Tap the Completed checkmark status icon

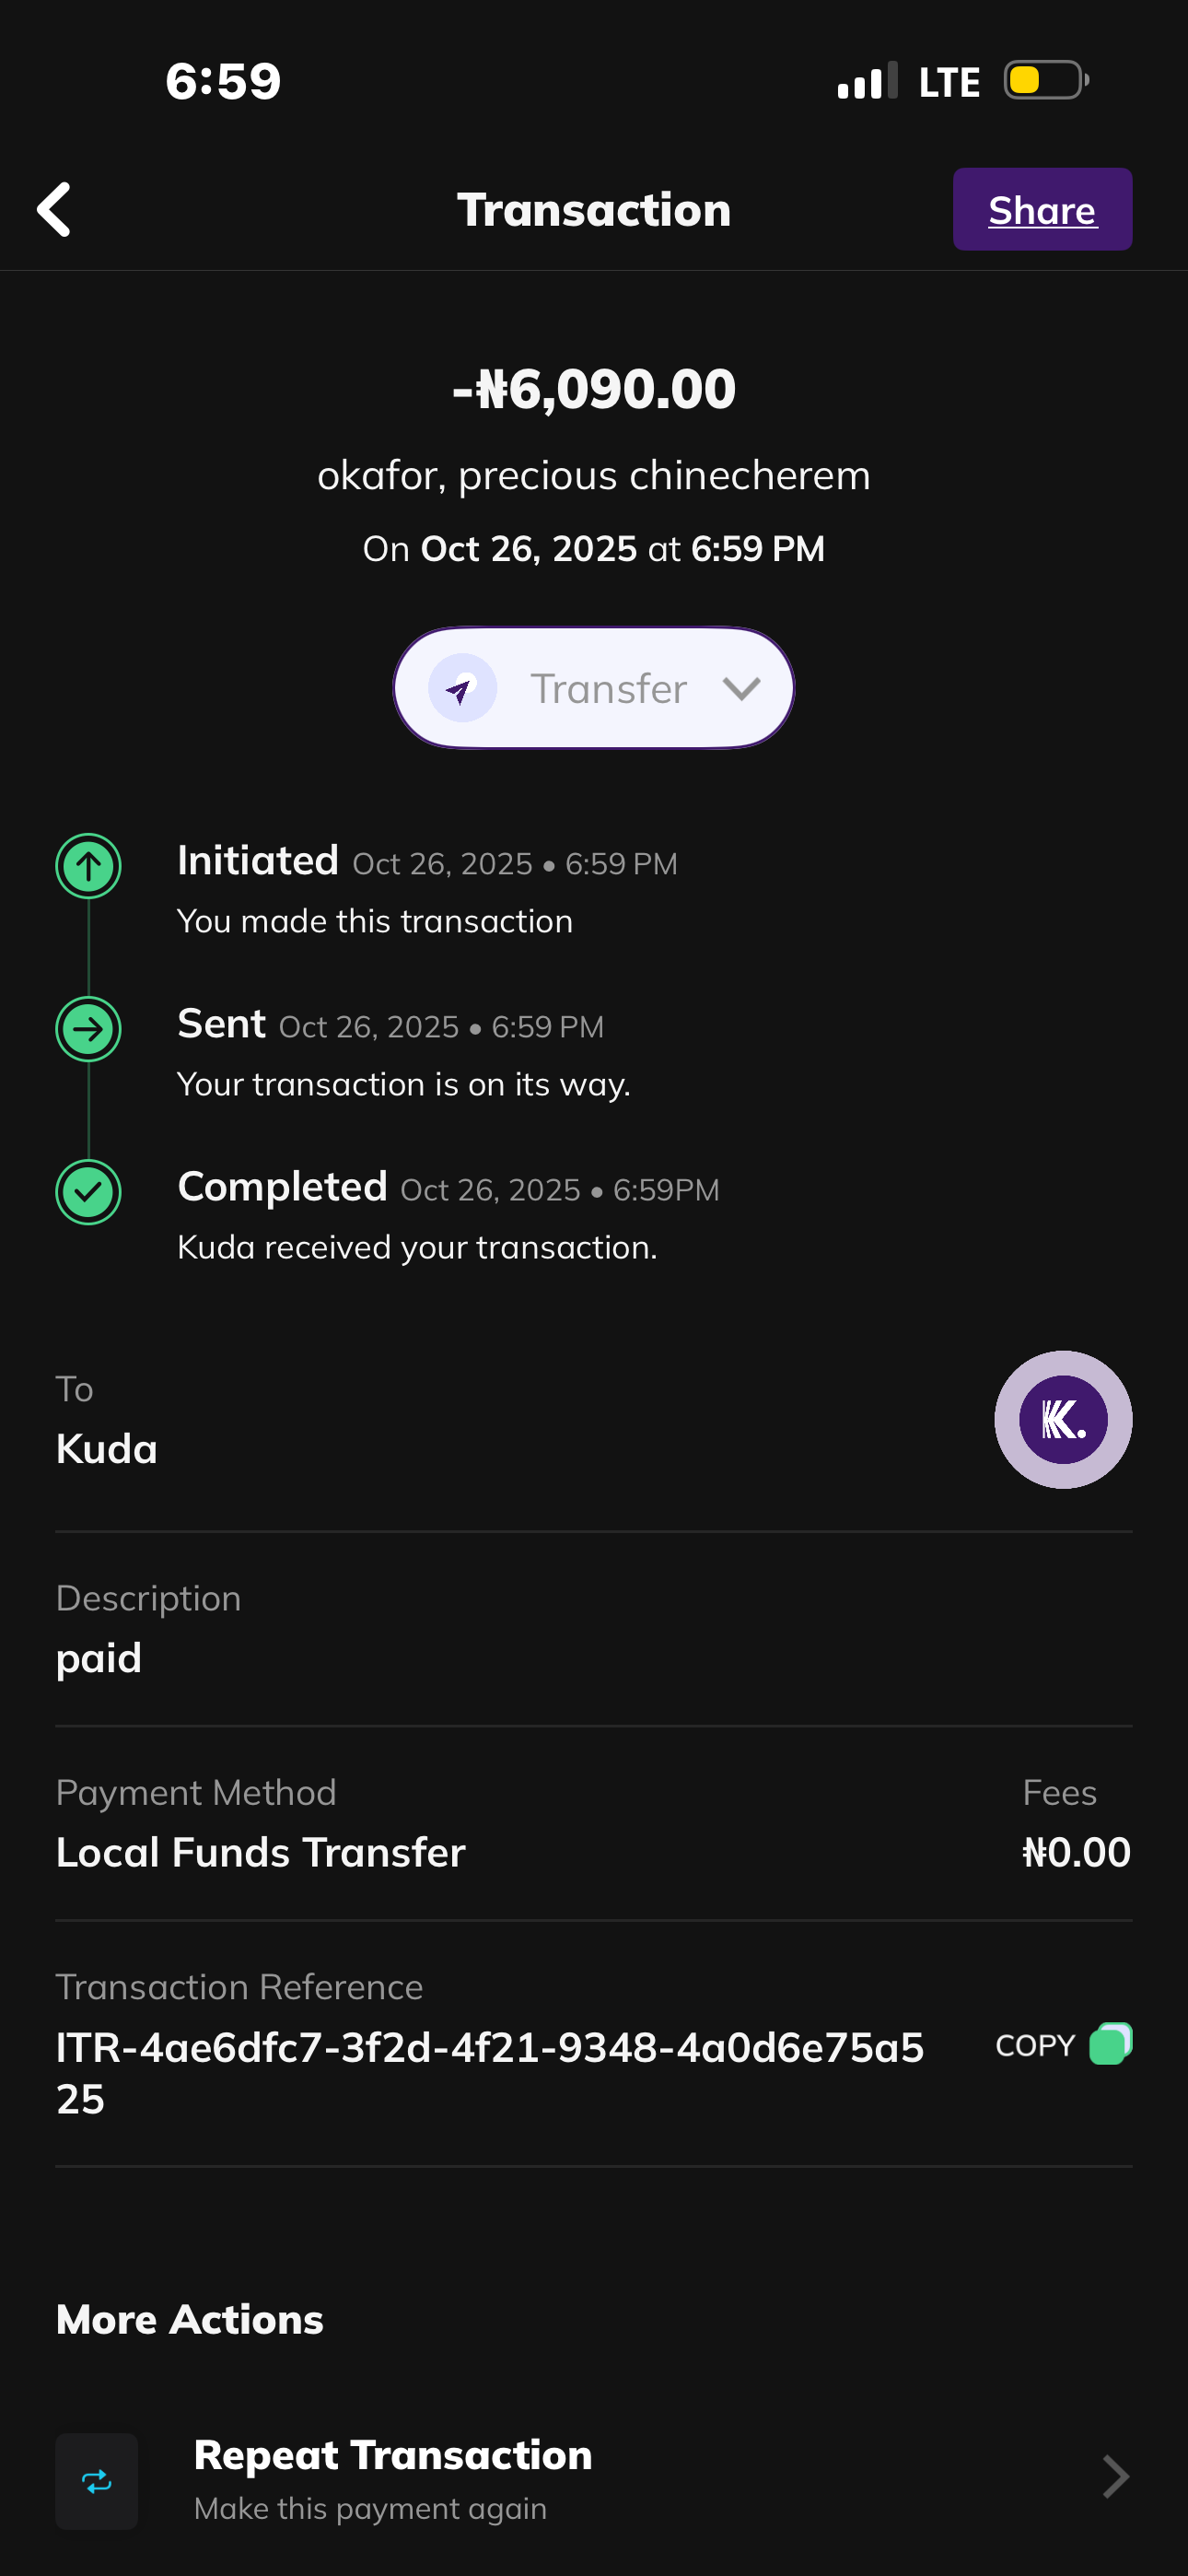click(x=89, y=1192)
